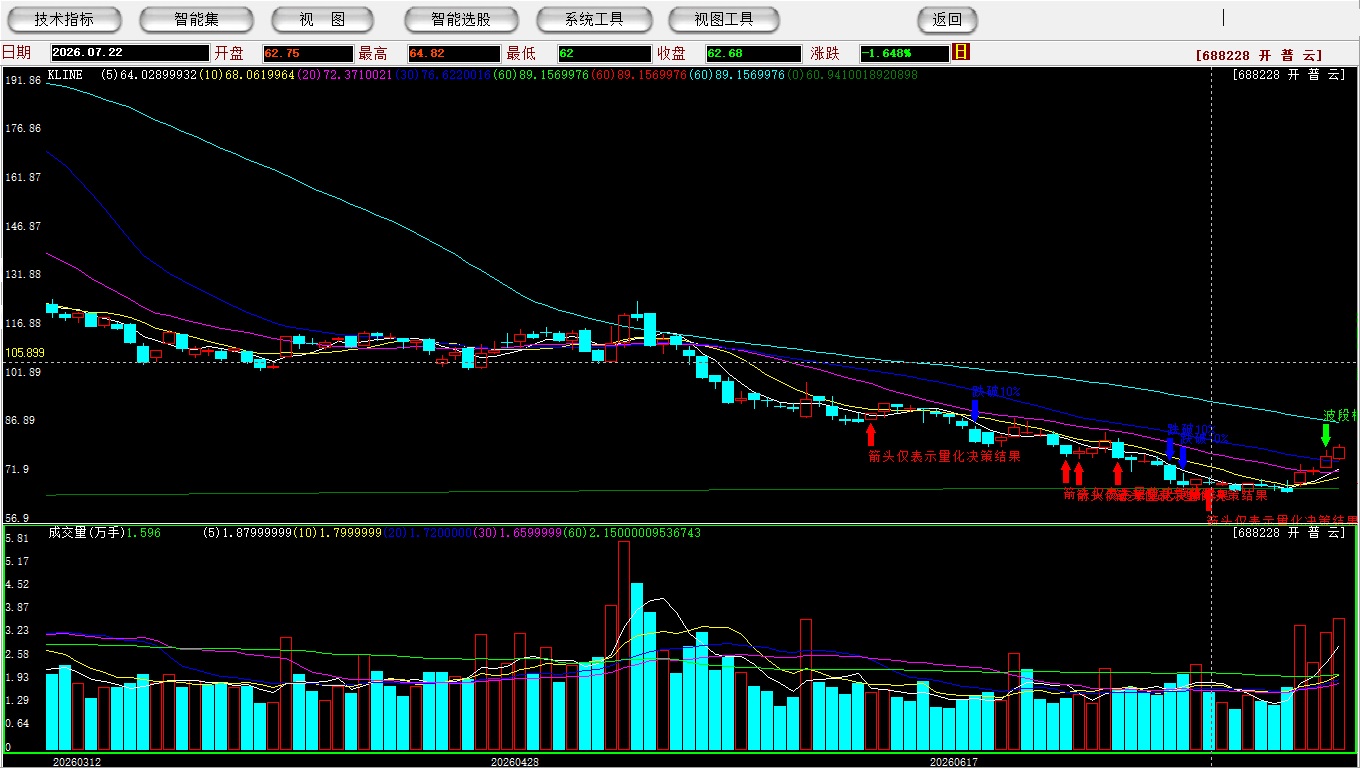Open the 系统工具 menu
Viewport: 1360px width, 768px height.
594,19
